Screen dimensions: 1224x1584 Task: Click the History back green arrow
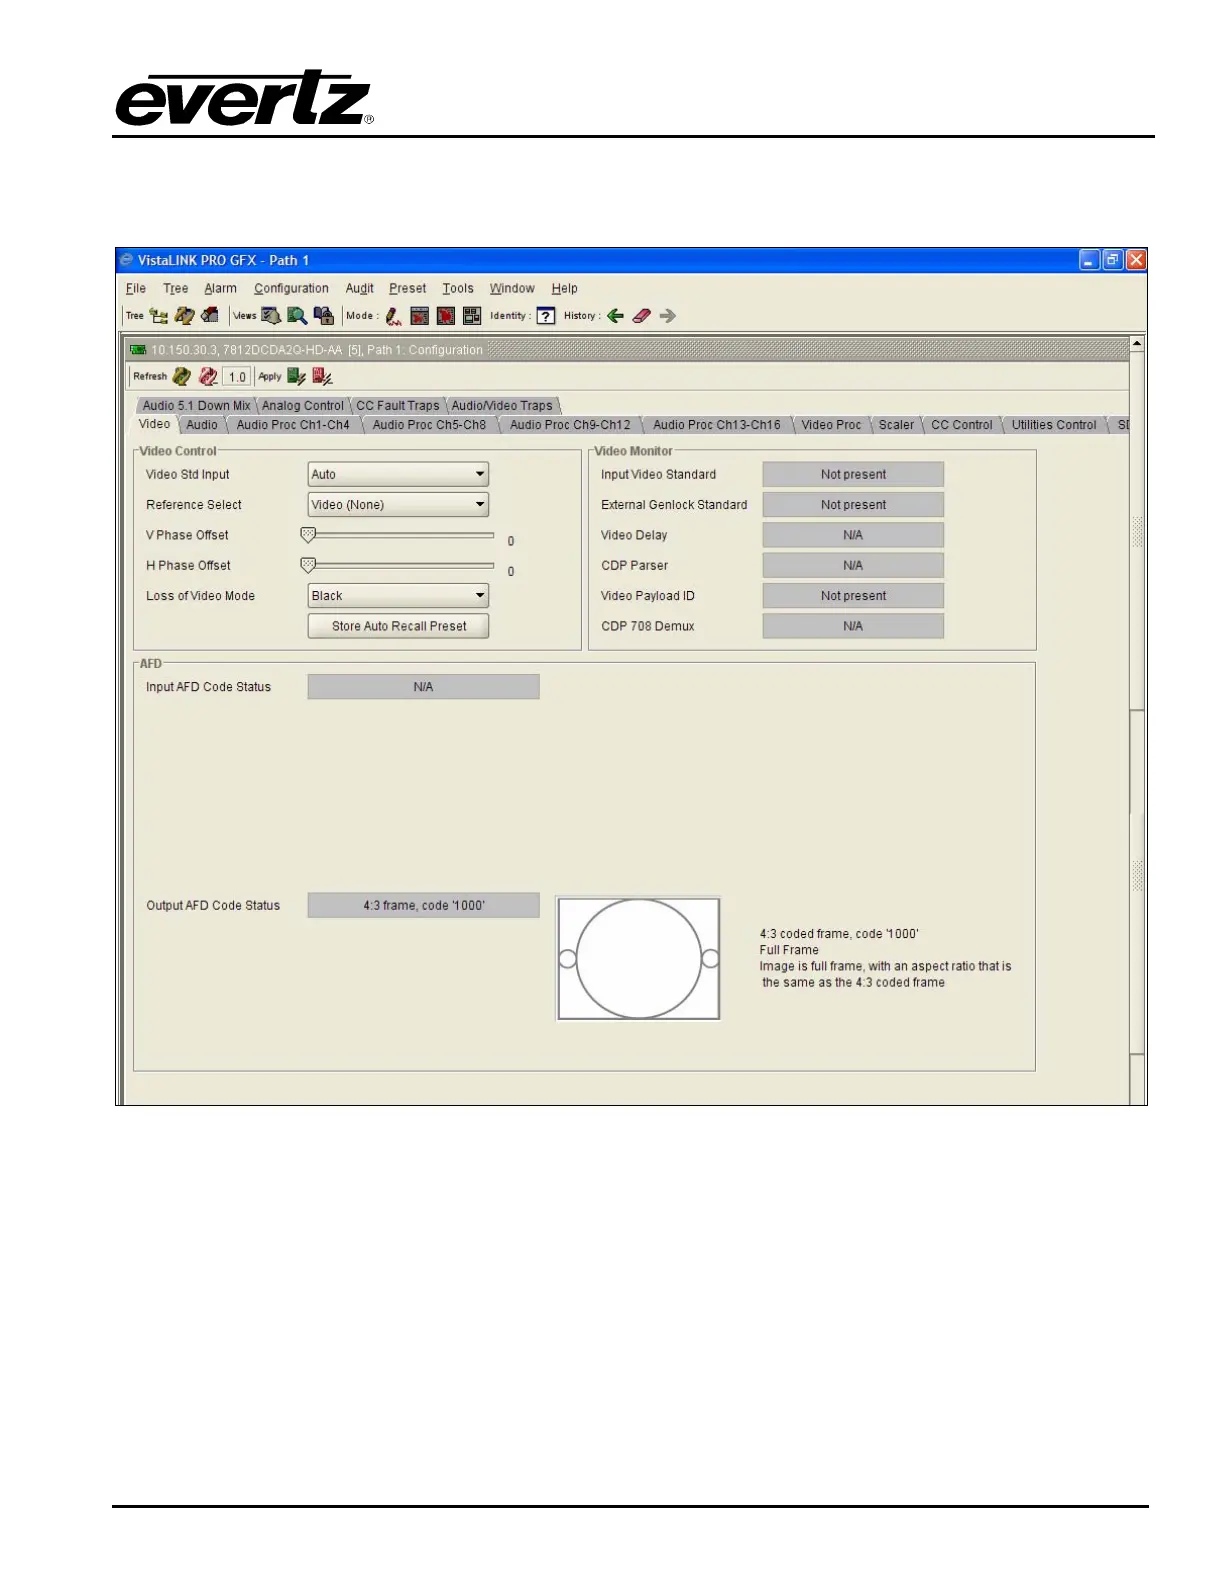coord(615,316)
